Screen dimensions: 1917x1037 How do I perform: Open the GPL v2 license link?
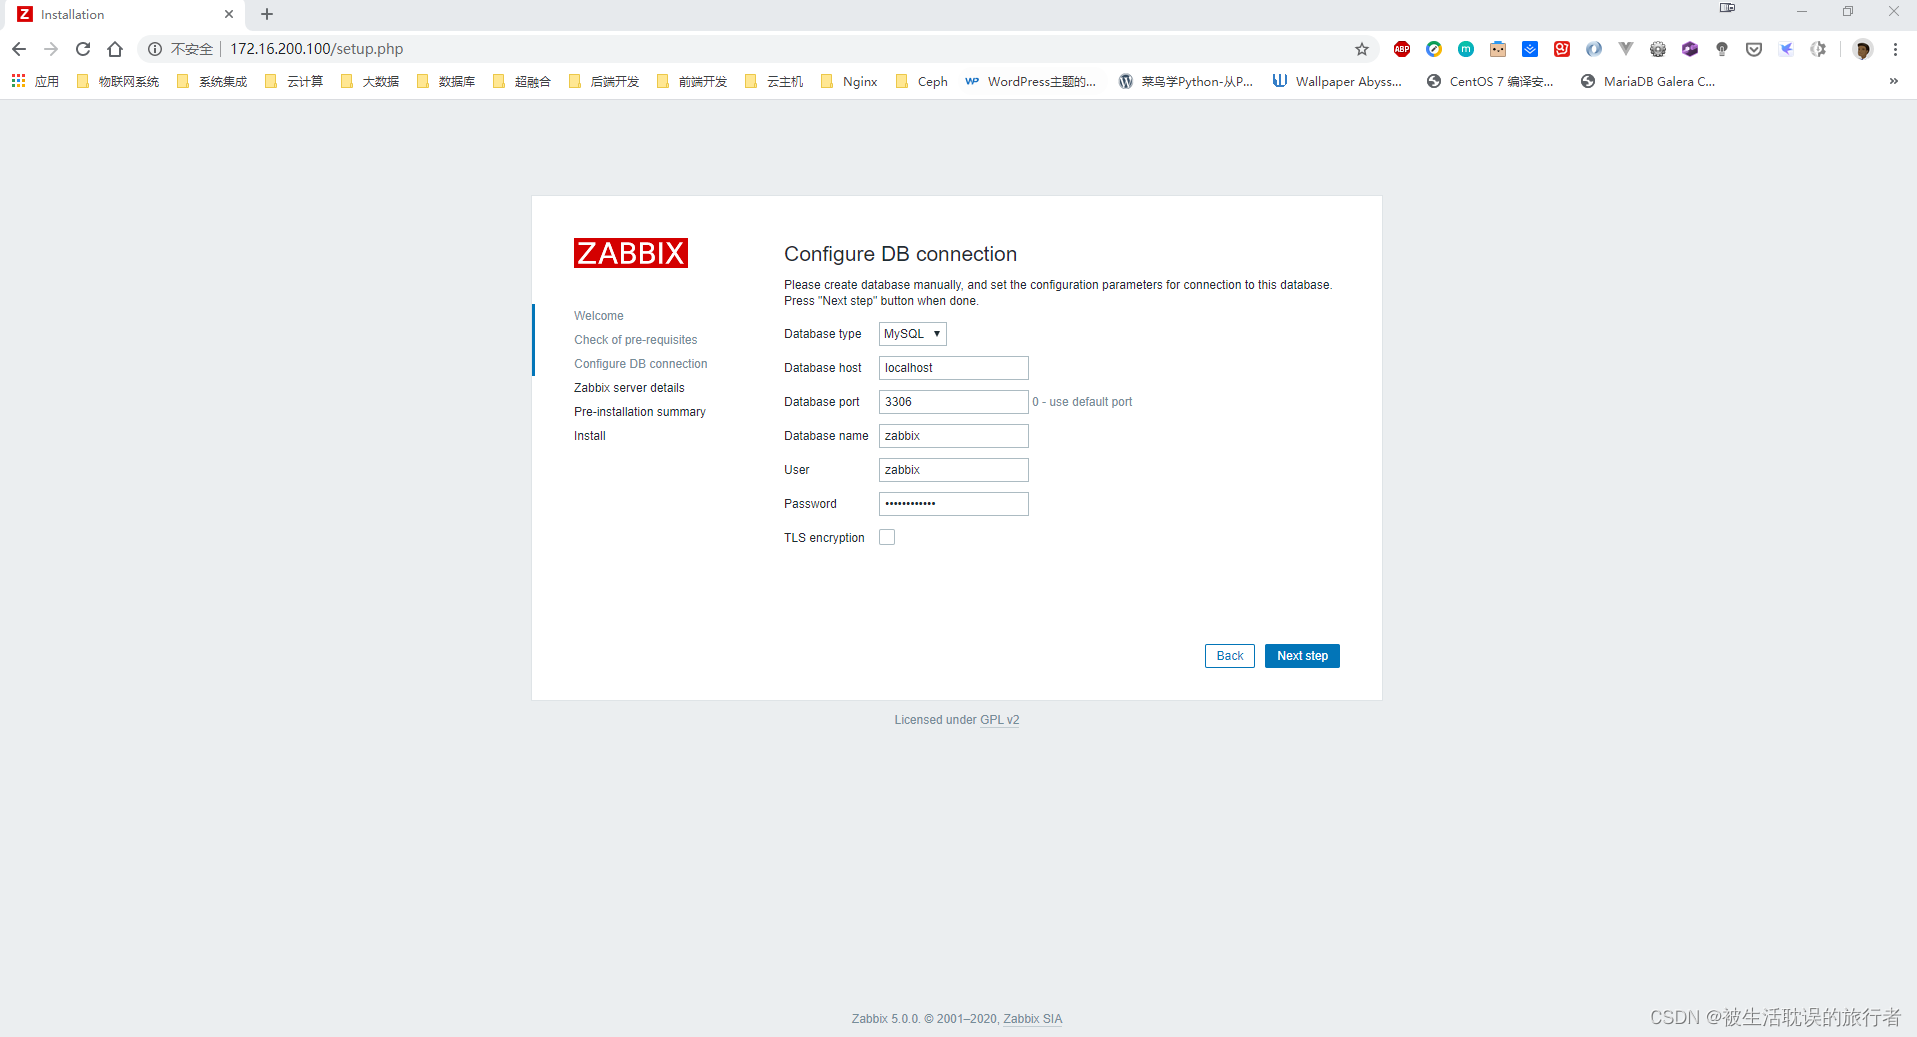coord(1000,720)
